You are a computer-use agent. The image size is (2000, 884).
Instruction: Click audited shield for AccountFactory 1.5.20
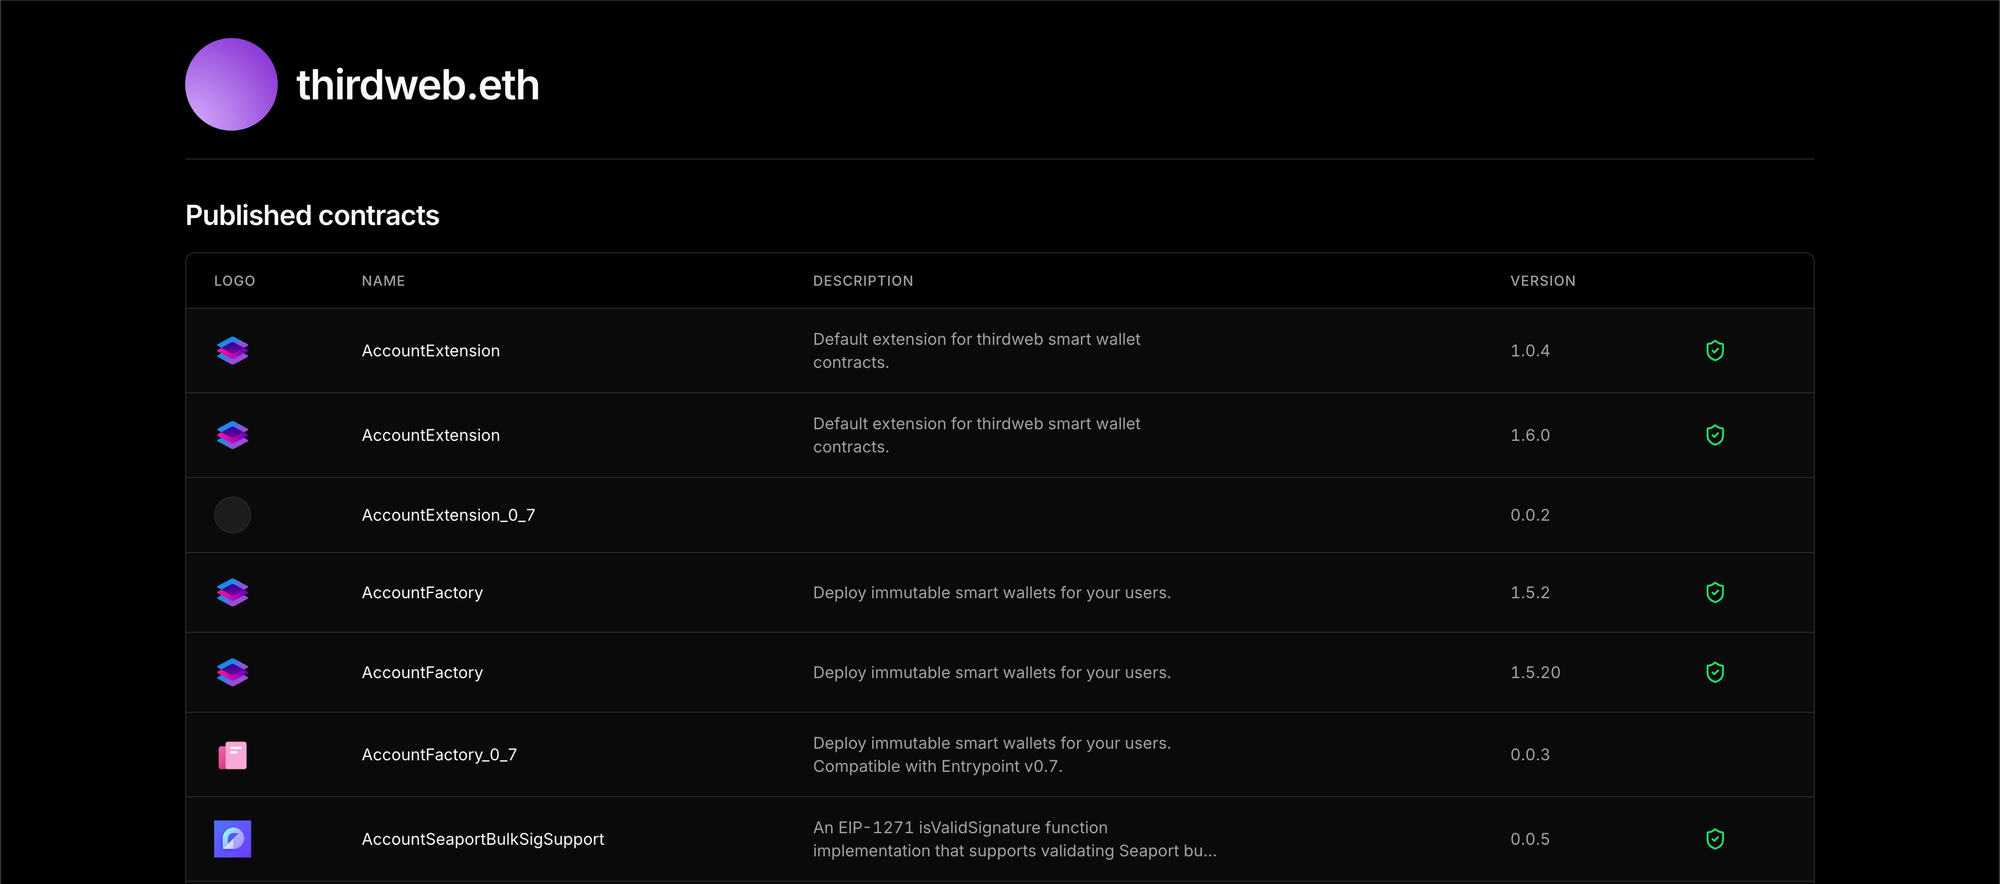(1715, 673)
